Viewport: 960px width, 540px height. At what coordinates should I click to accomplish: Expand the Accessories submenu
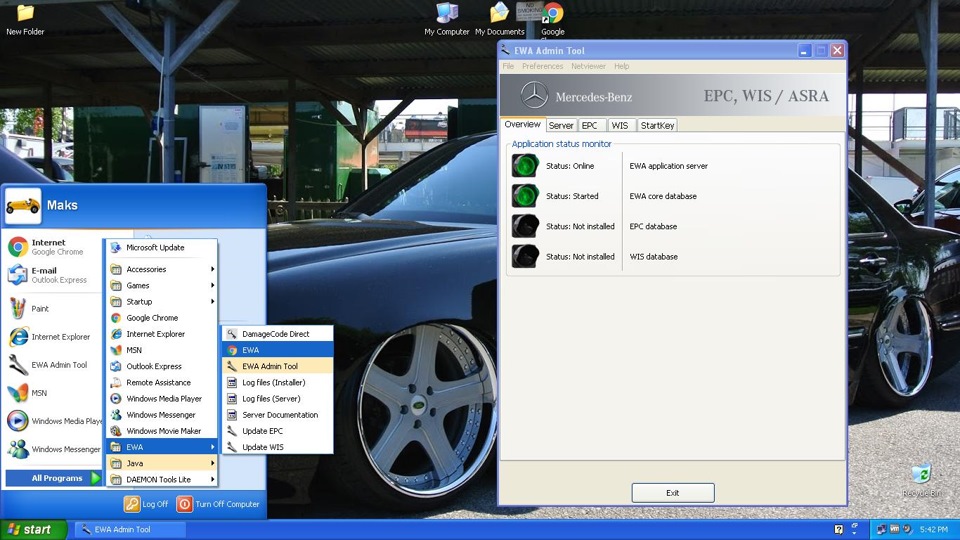click(162, 269)
